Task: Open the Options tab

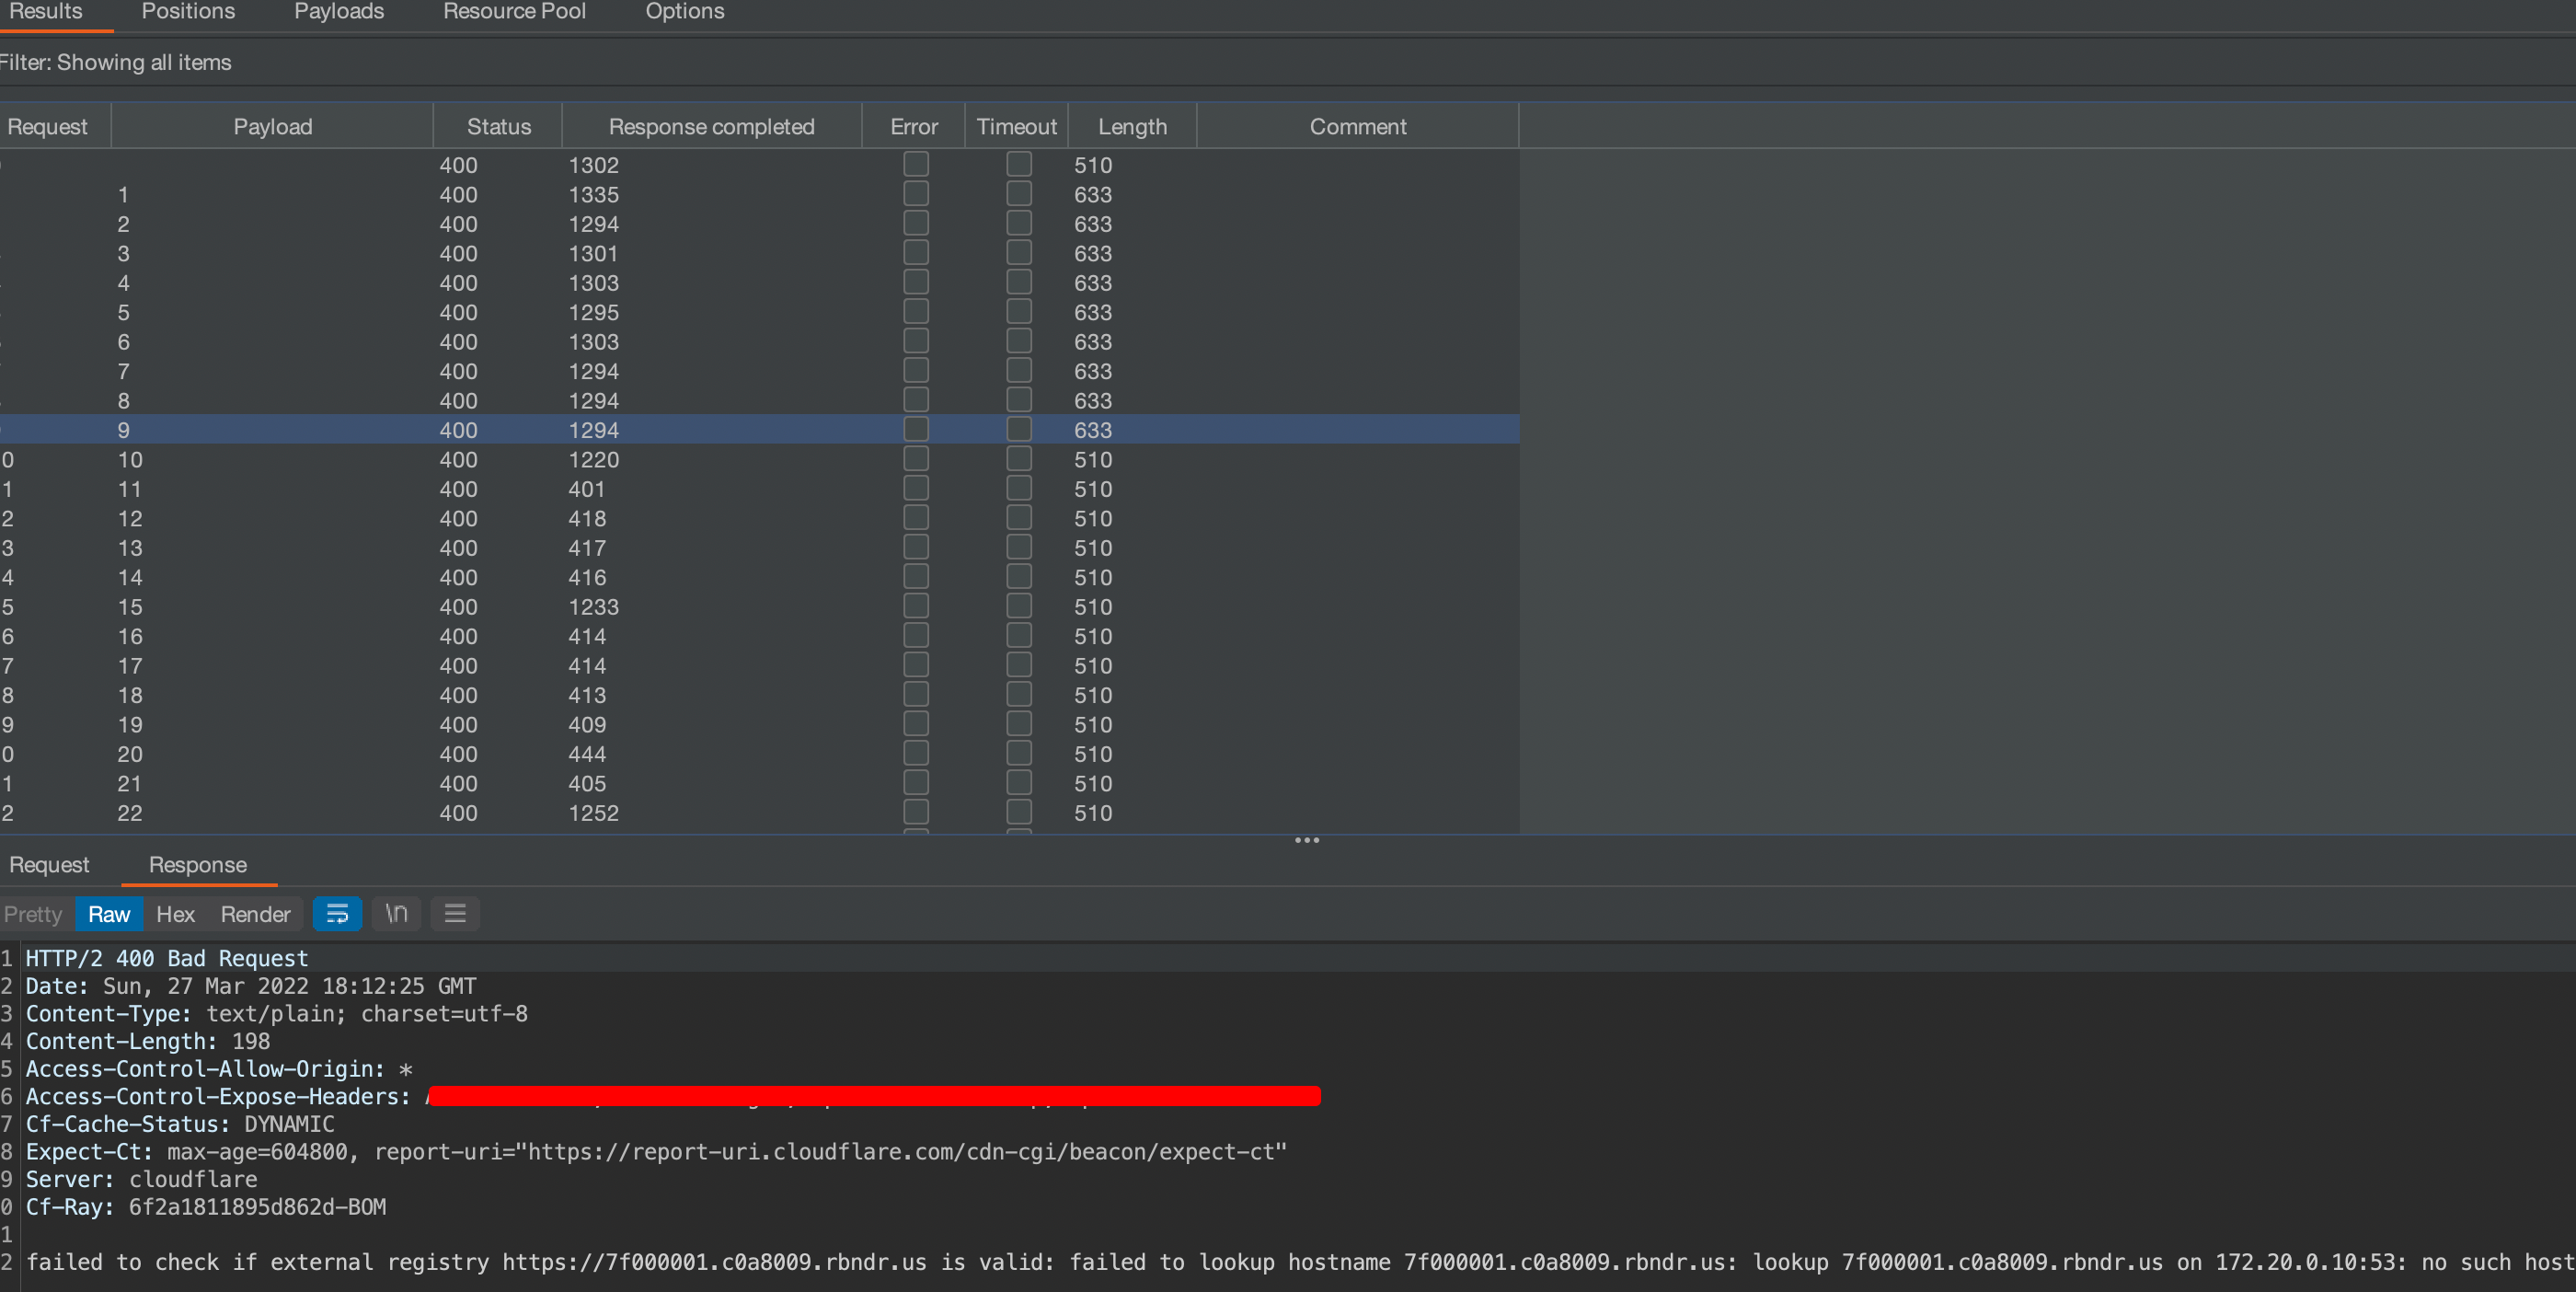Action: 684,12
